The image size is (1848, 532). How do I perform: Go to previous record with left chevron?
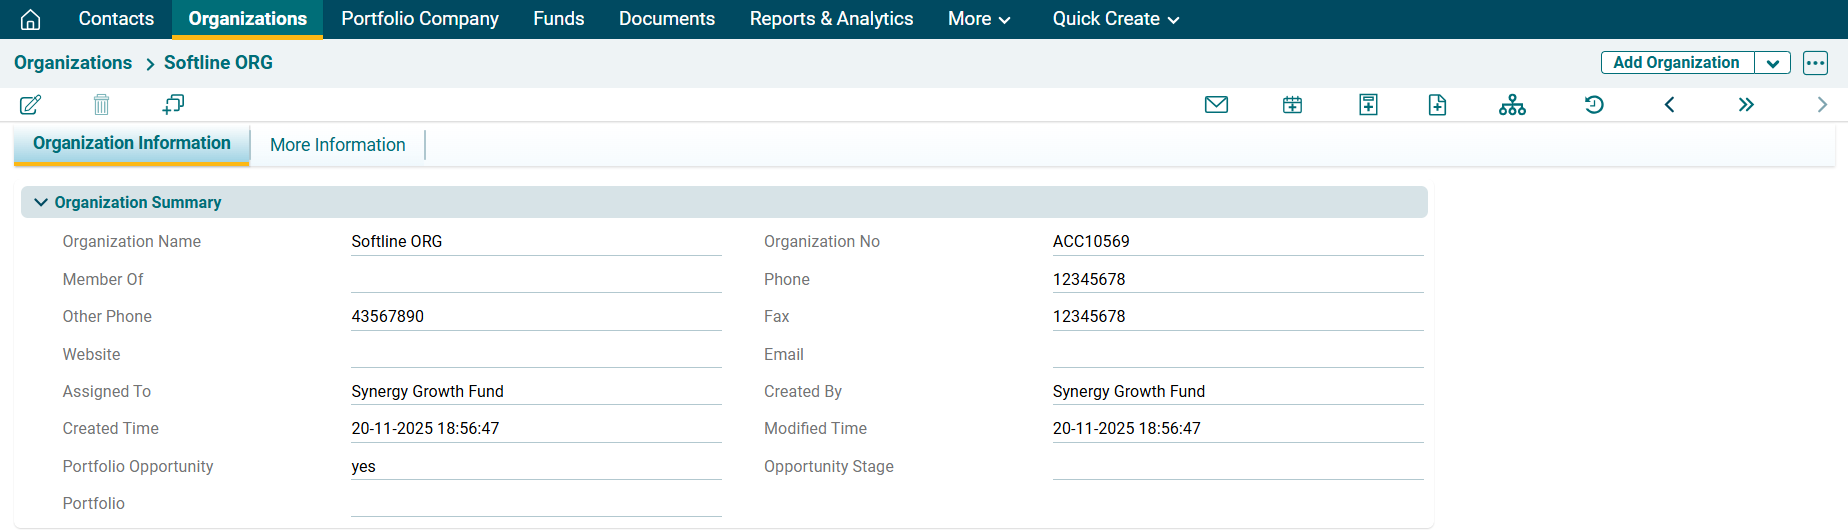1669,105
